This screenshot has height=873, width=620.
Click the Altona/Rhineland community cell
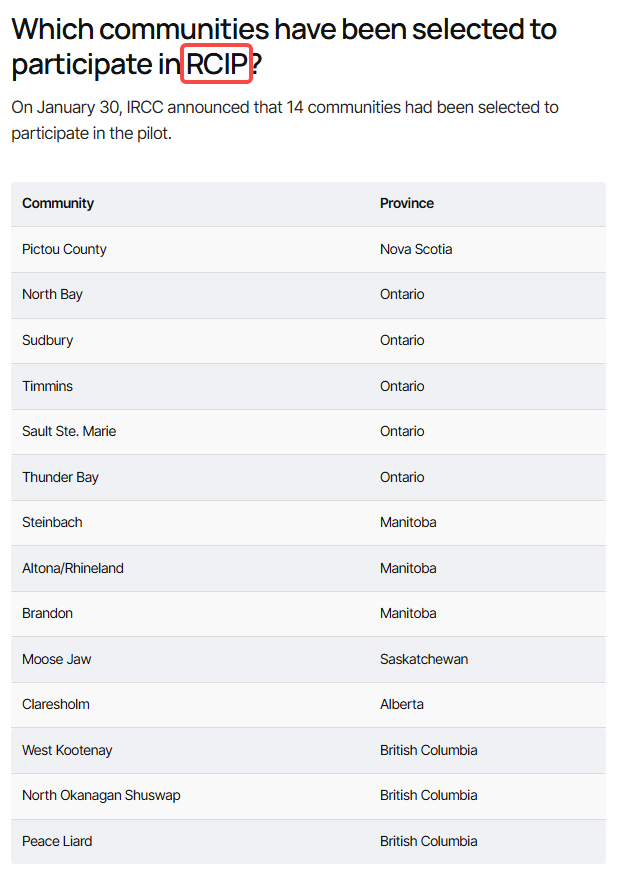(x=73, y=568)
